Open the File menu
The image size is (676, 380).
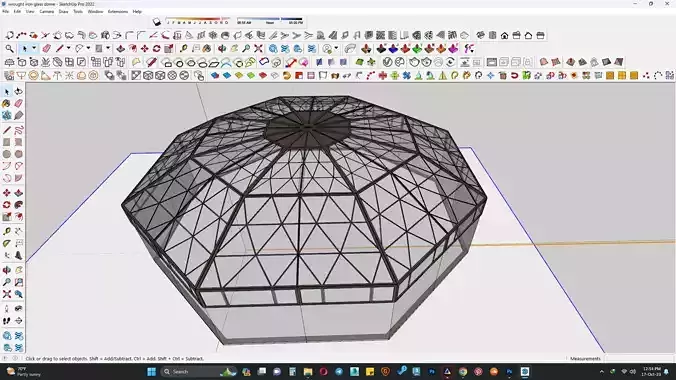(x=6, y=12)
